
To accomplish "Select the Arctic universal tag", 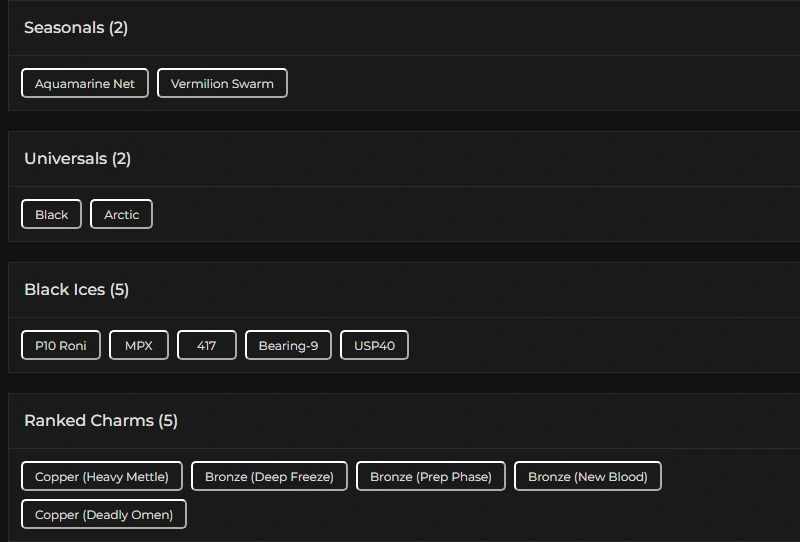I will coord(121,214).
